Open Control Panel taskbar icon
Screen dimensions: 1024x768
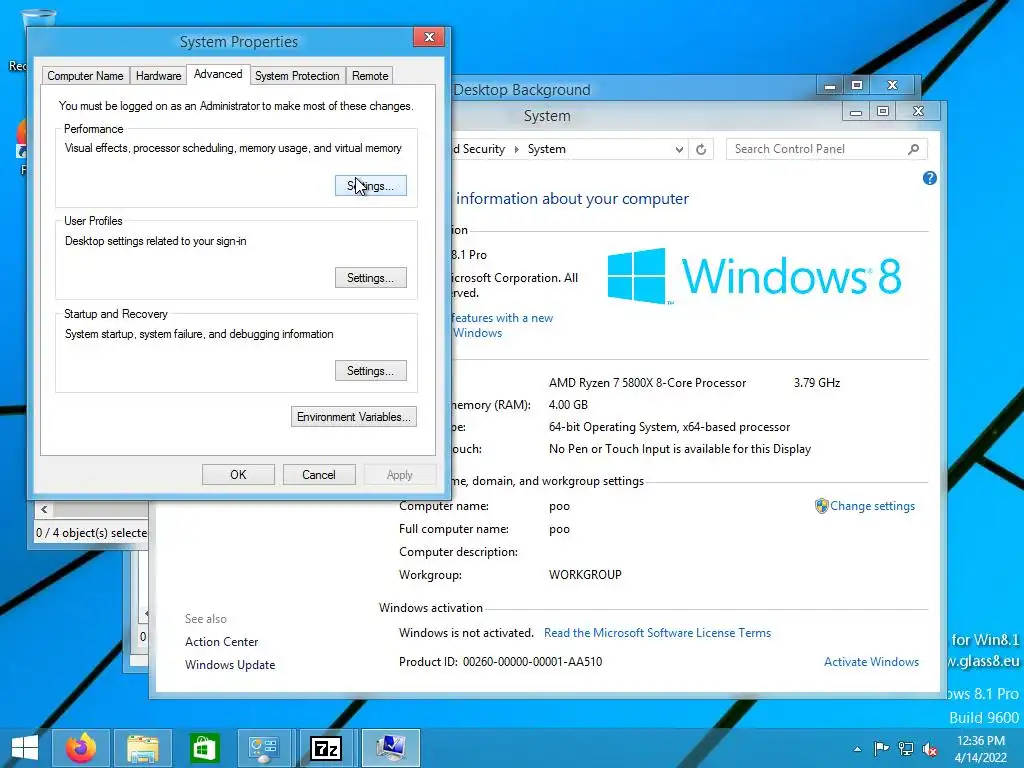264,748
